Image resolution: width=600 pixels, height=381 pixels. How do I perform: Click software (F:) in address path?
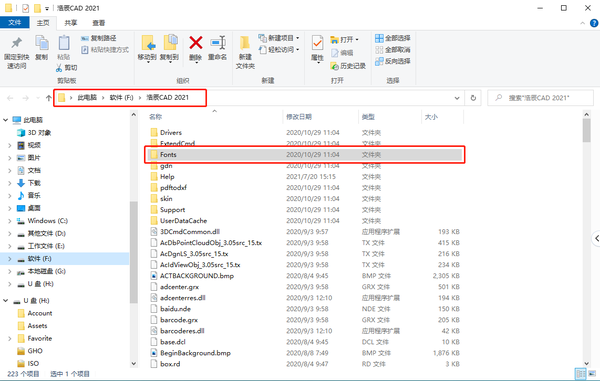[121, 98]
